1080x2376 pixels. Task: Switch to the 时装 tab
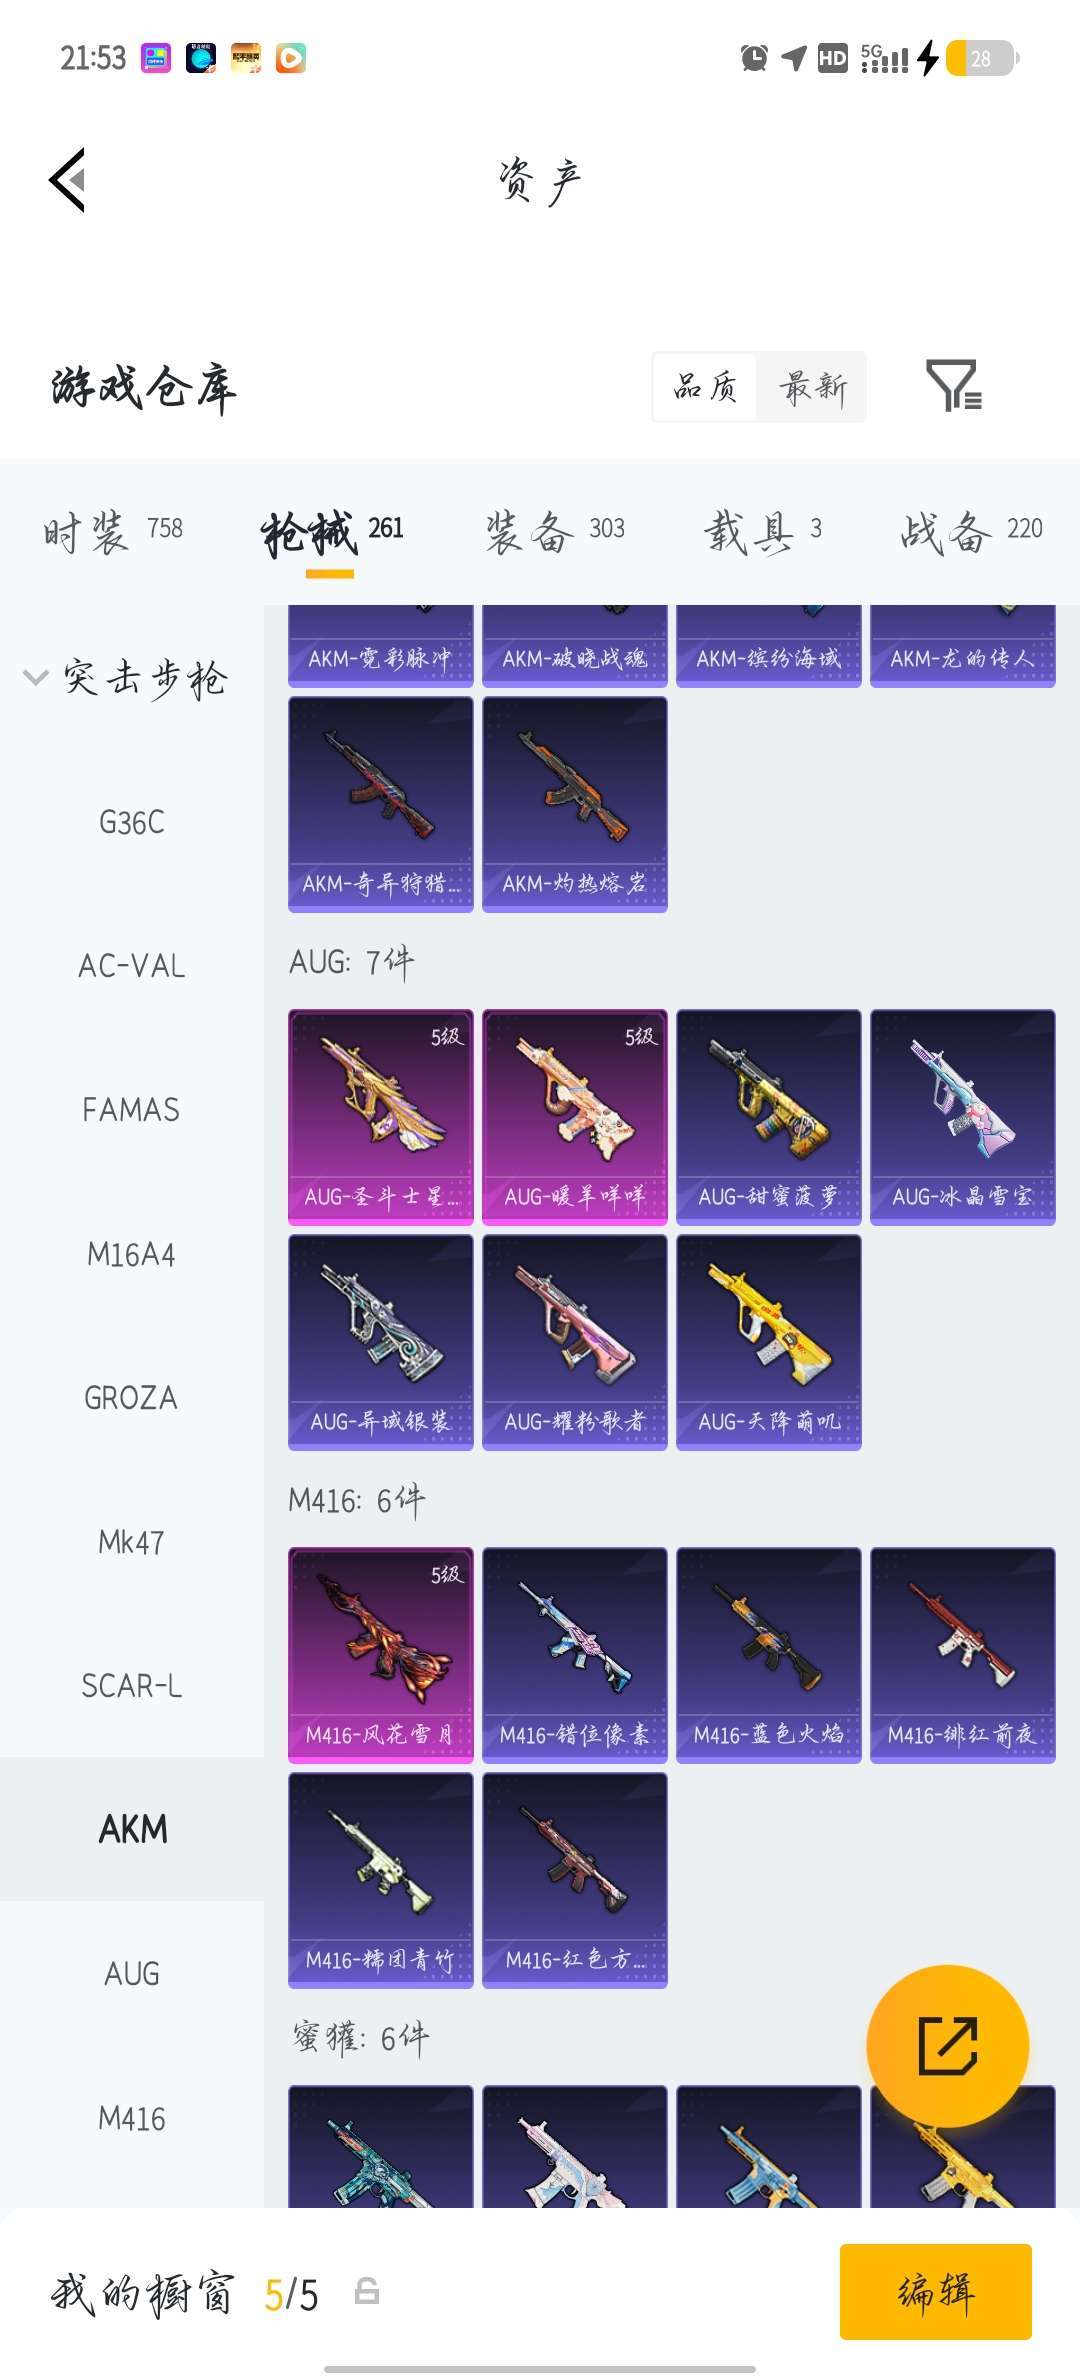[113, 531]
